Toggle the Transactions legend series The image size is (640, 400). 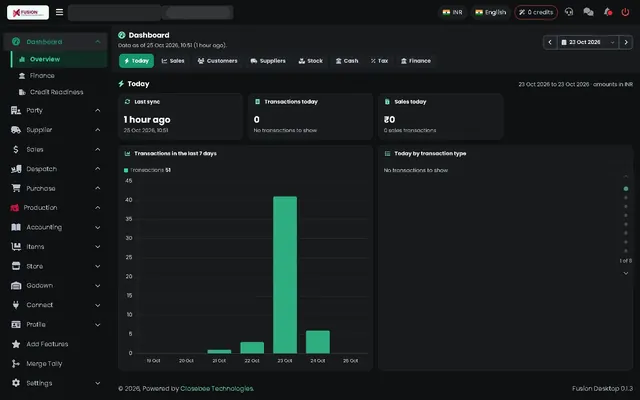point(147,170)
